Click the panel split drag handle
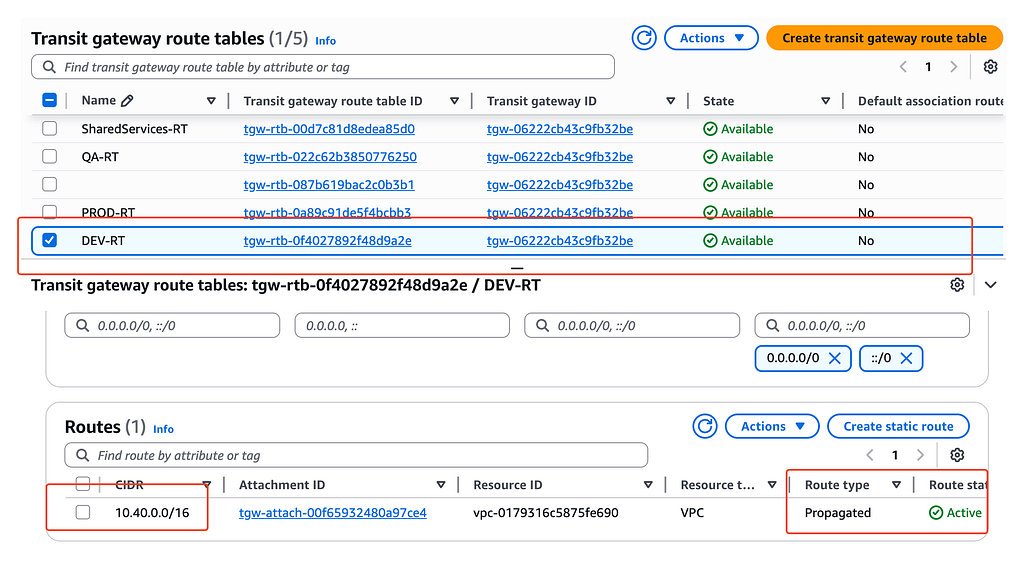Image resolution: width=1024 pixels, height=563 pixels. [x=517, y=268]
